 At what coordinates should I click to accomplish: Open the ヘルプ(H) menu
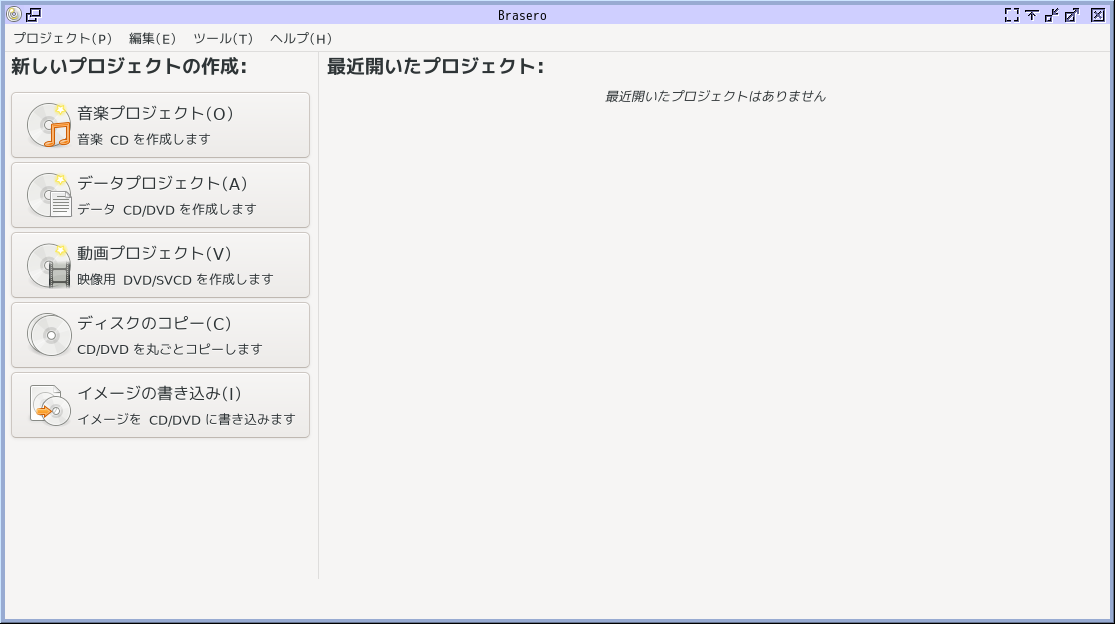[301, 38]
